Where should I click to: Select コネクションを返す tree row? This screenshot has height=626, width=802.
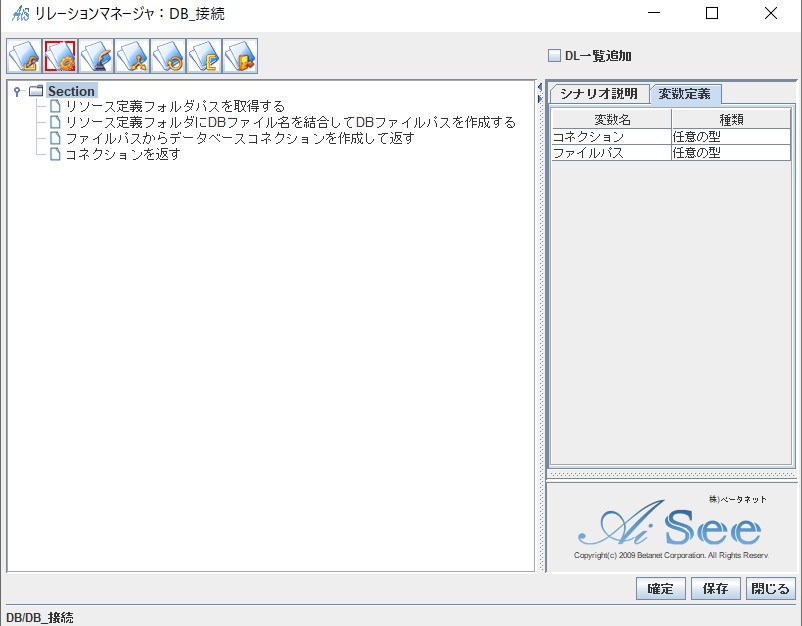123,154
